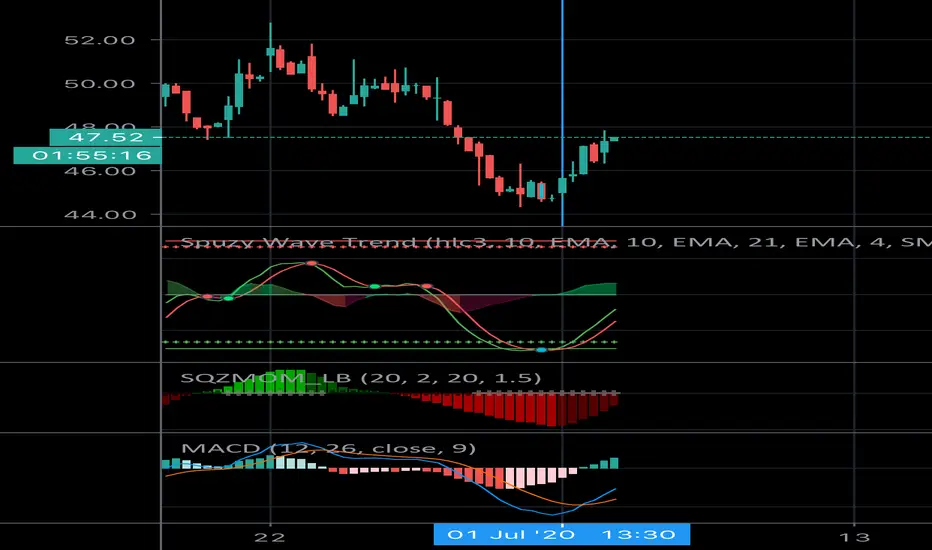Viewport: 932px width, 550px height.
Task: Click the 13 date label on time axis
Action: point(854,538)
